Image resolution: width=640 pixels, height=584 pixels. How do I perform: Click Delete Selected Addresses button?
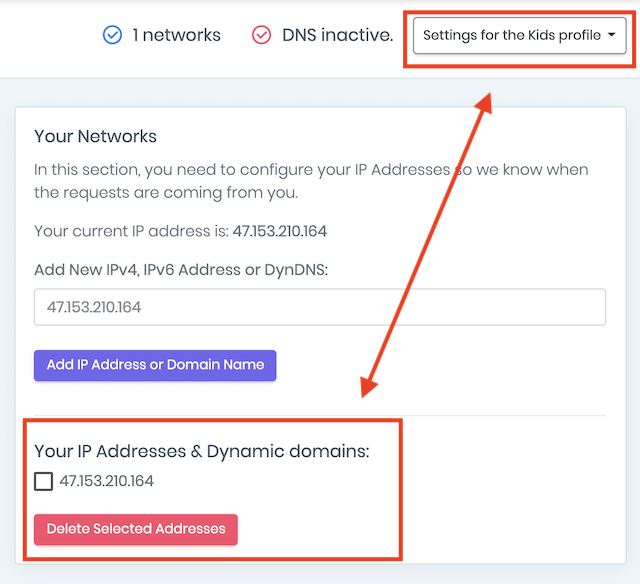click(x=136, y=529)
